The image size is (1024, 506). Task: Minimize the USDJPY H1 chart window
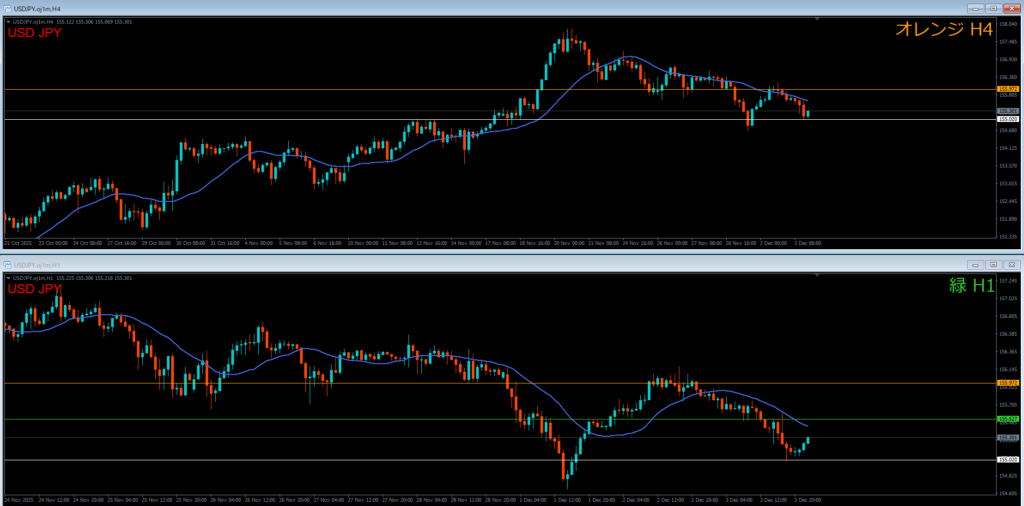pyautogui.click(x=974, y=264)
